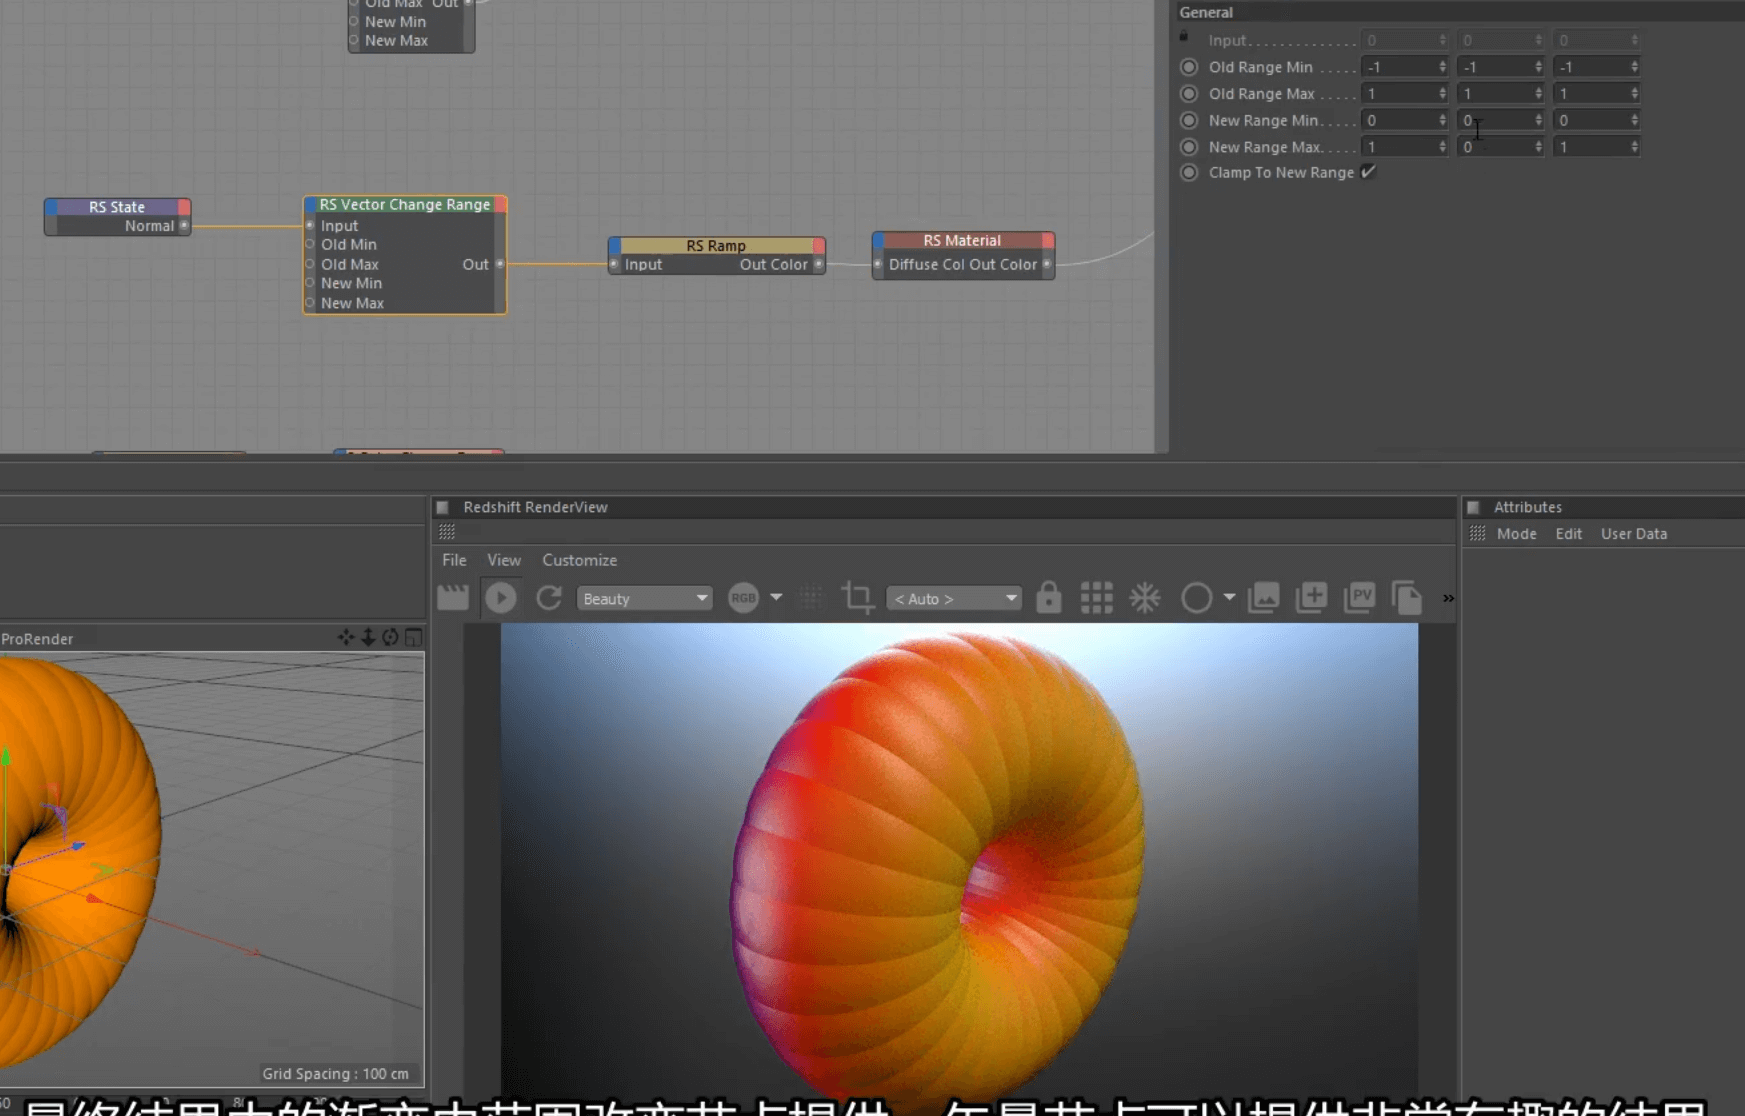Click RS Ramp Out Color port
This screenshot has width=1745, height=1116.
click(x=819, y=265)
